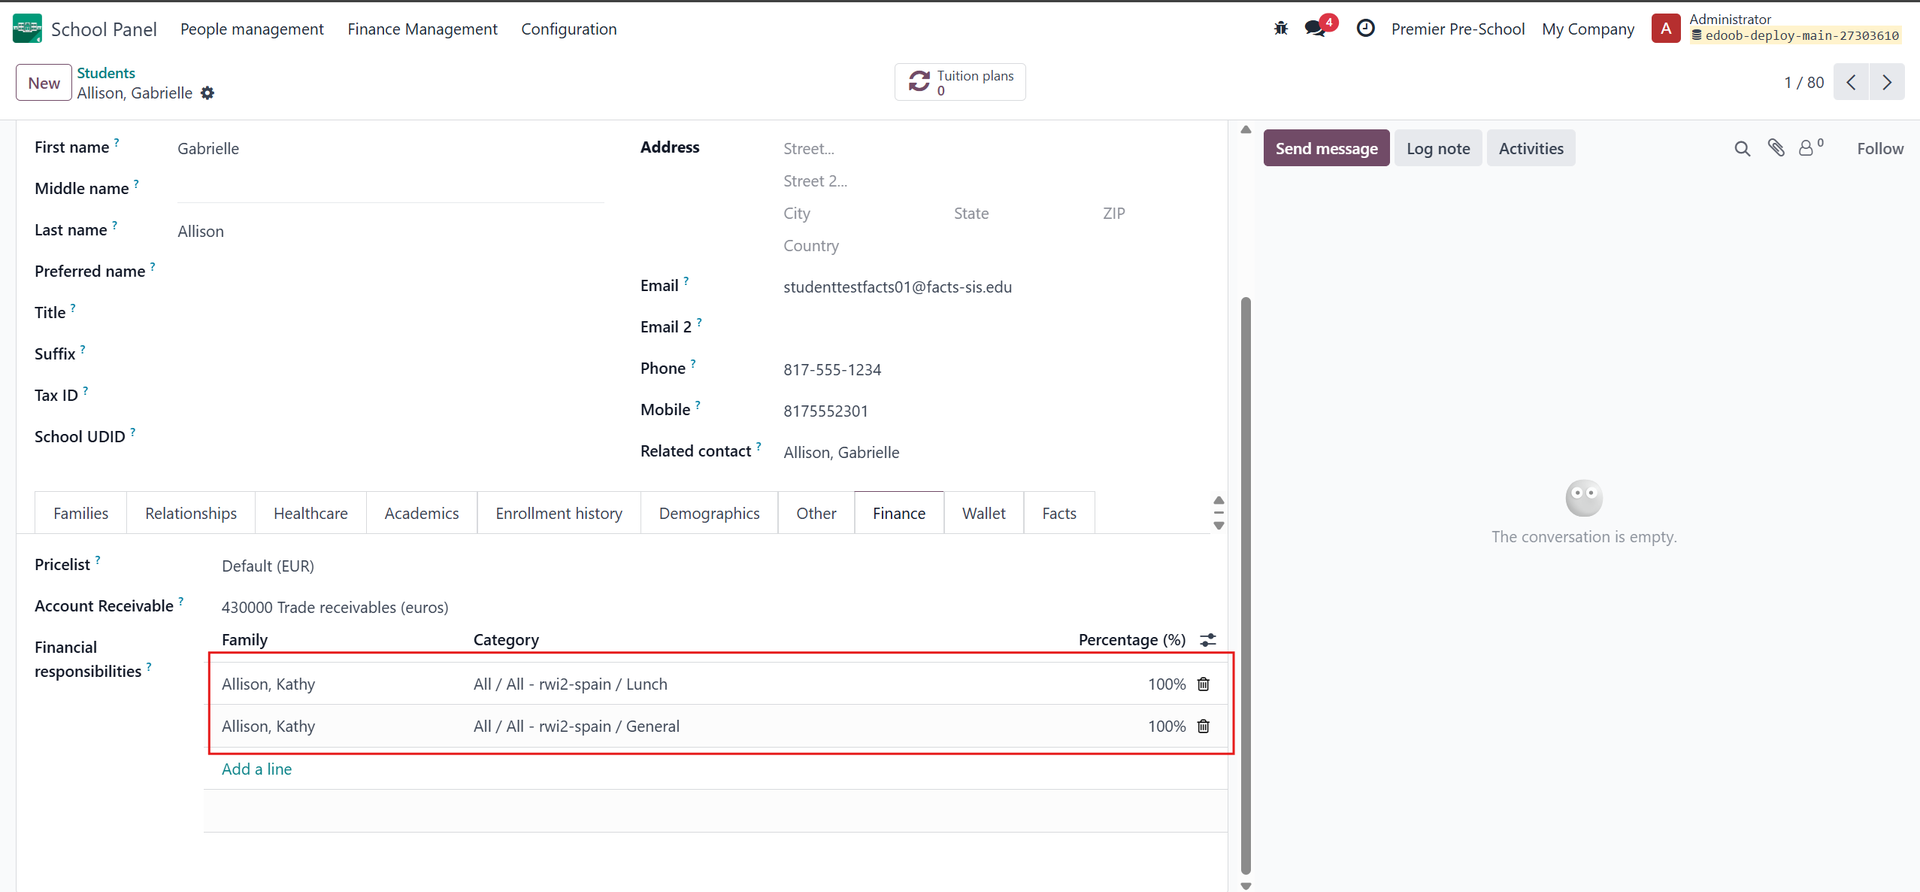The height and width of the screenshot is (892, 1920).
Task: Attach files using paperclip icon
Action: point(1776,148)
